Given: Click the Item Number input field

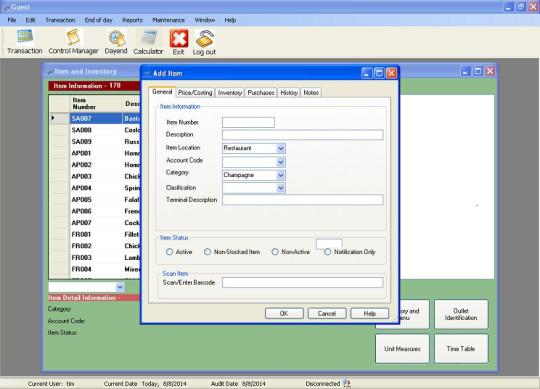Looking at the screenshot, I should point(248,122).
